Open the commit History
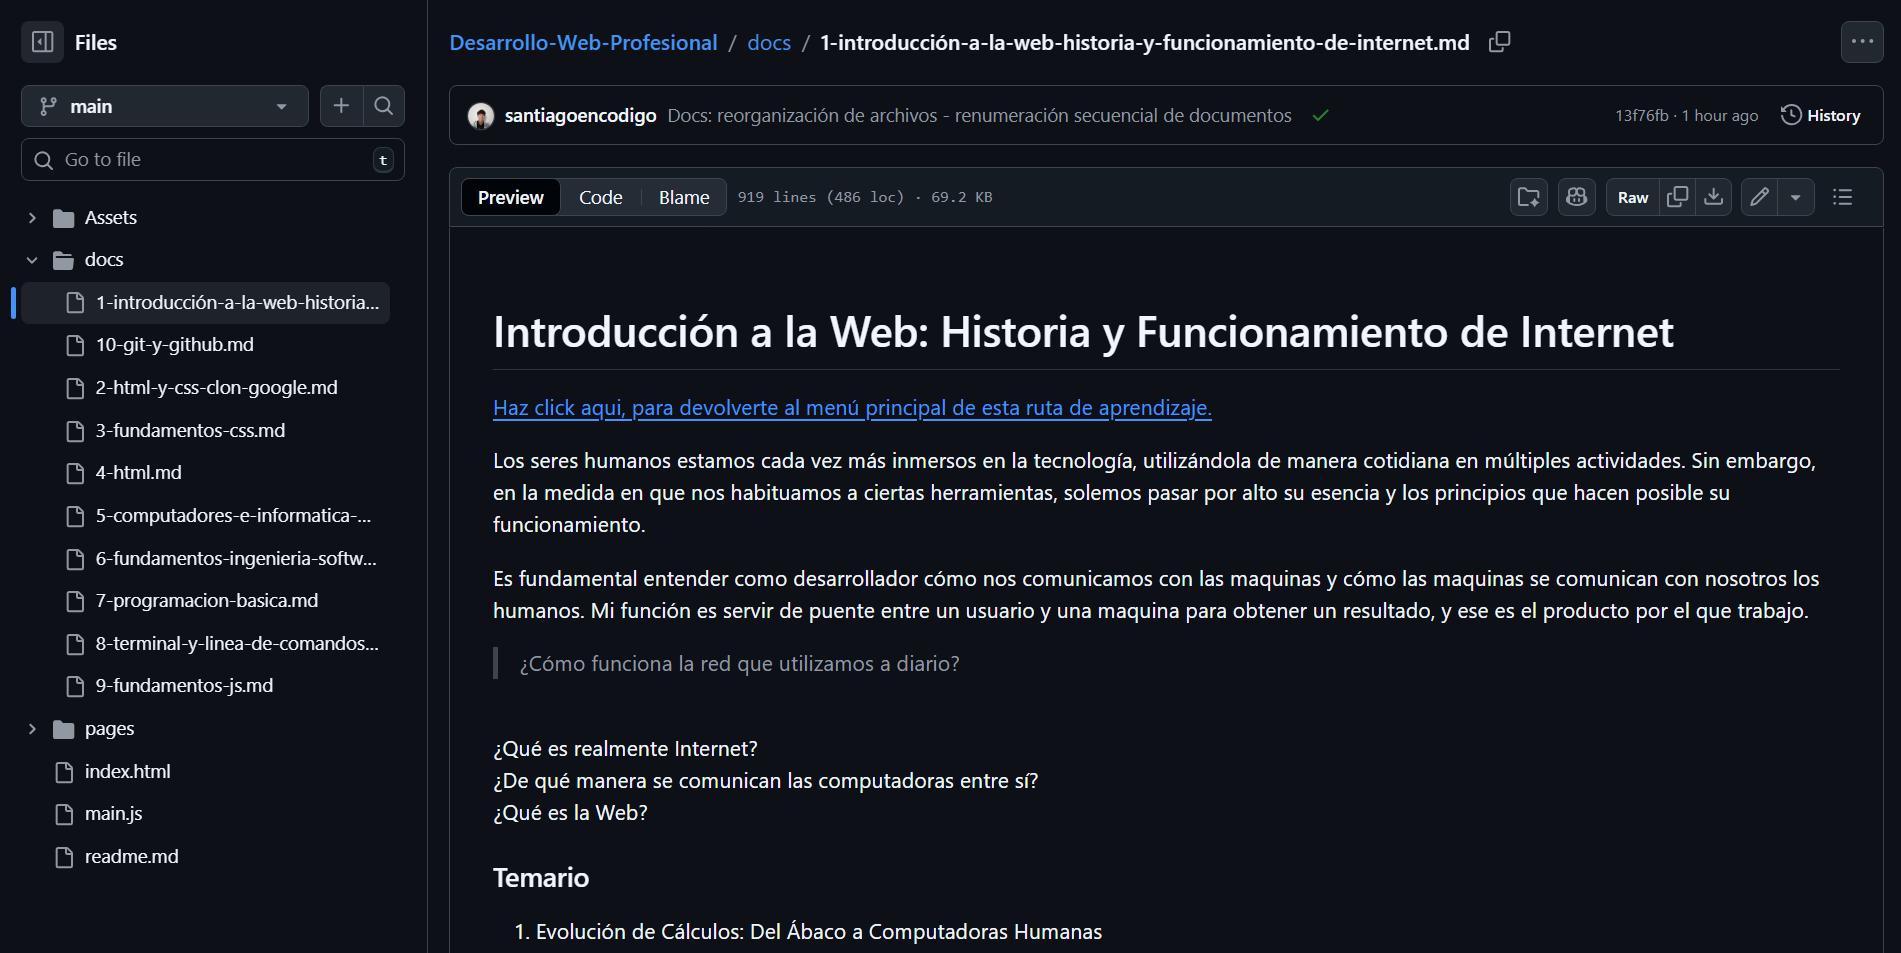 (1820, 114)
